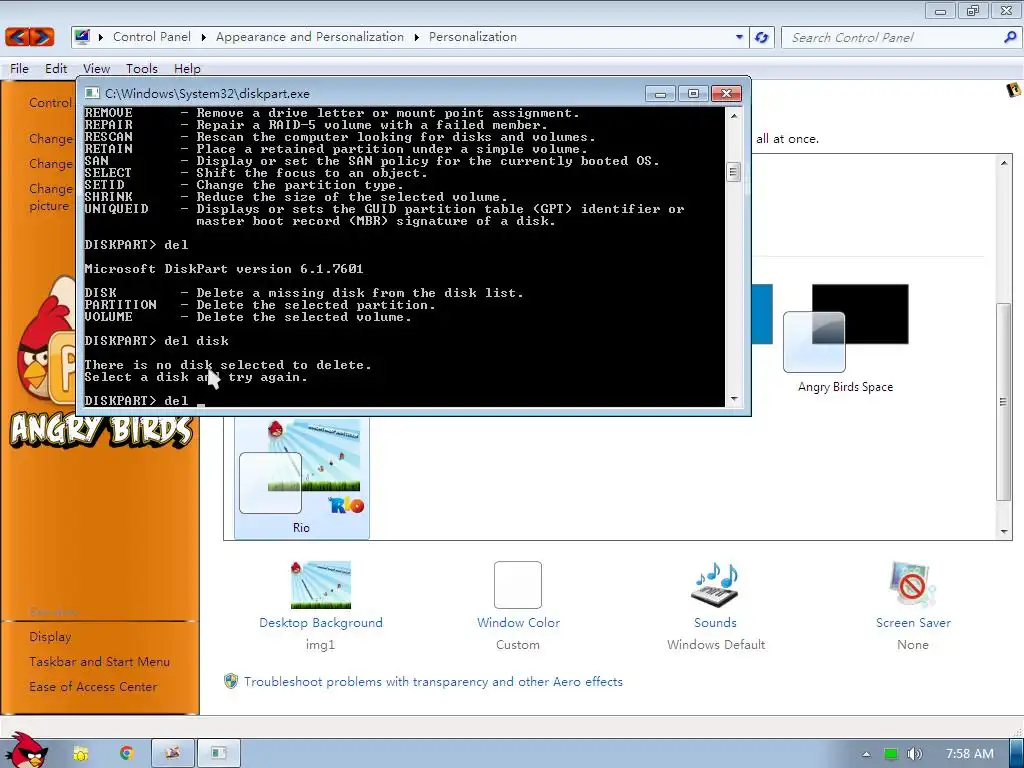The width and height of the screenshot is (1024, 768).
Task: Select the Angry Birds Space theme
Action: (845, 338)
